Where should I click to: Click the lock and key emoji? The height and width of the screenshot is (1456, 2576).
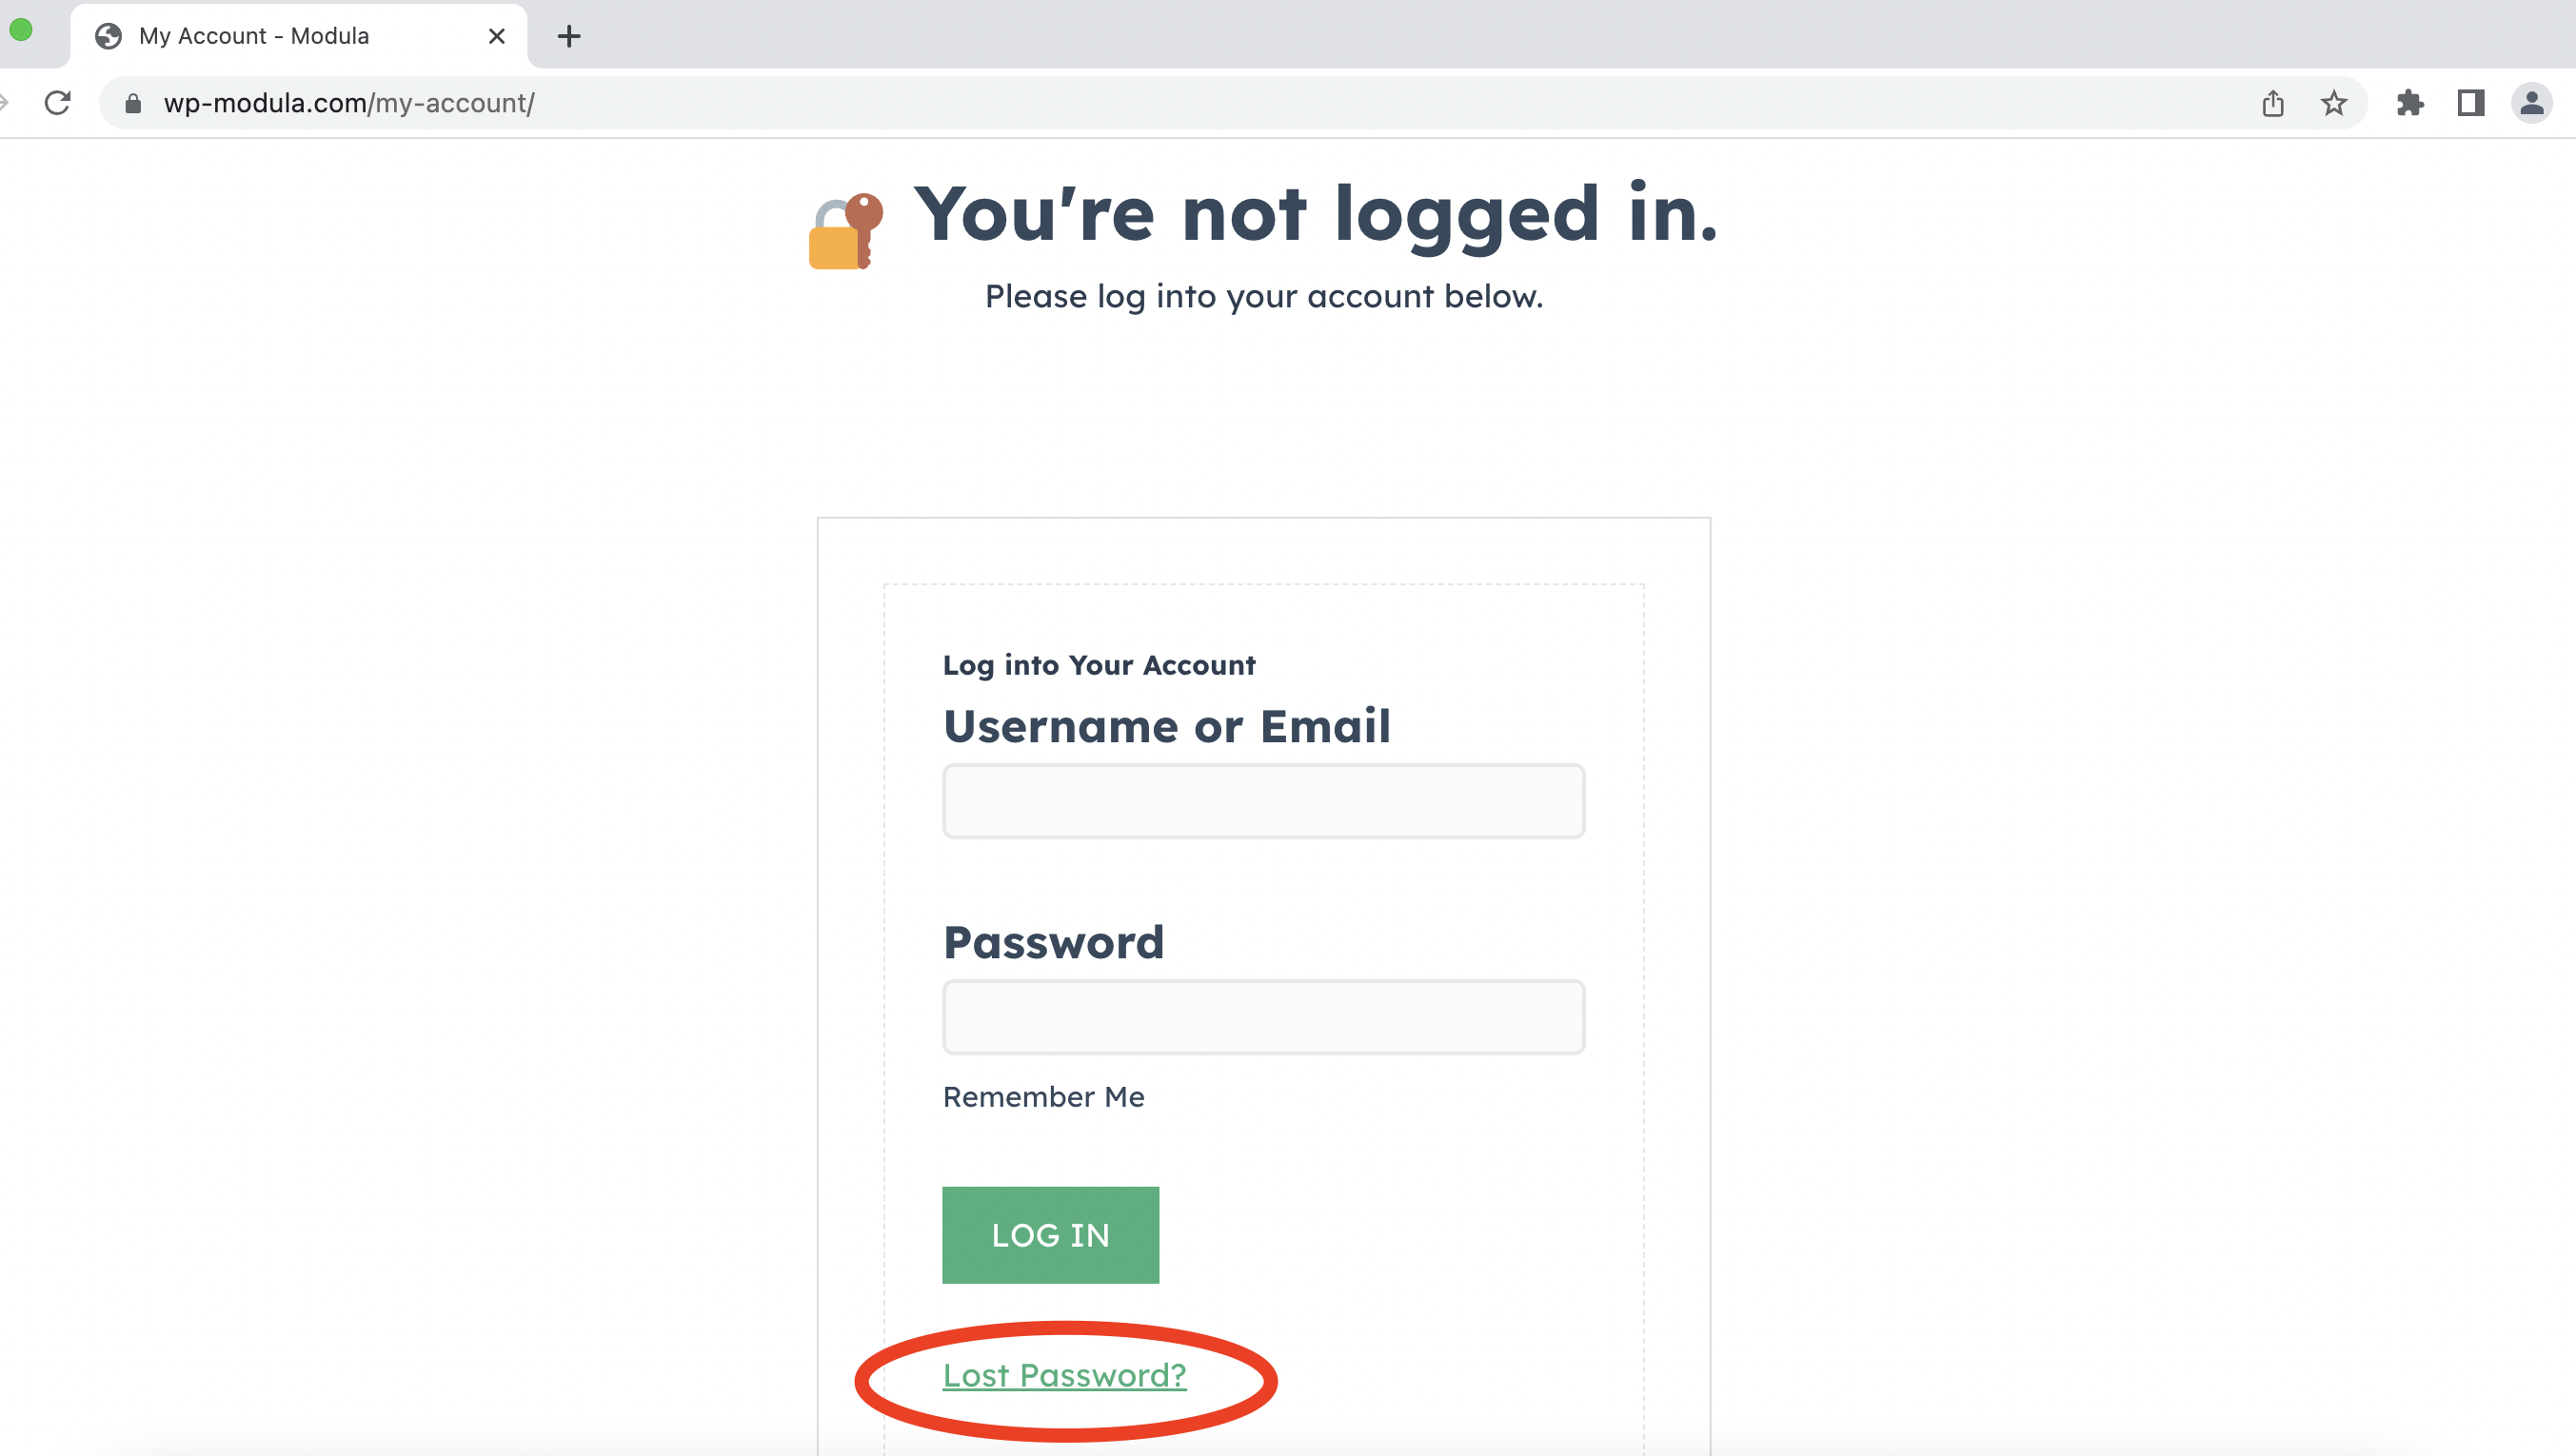coord(846,231)
